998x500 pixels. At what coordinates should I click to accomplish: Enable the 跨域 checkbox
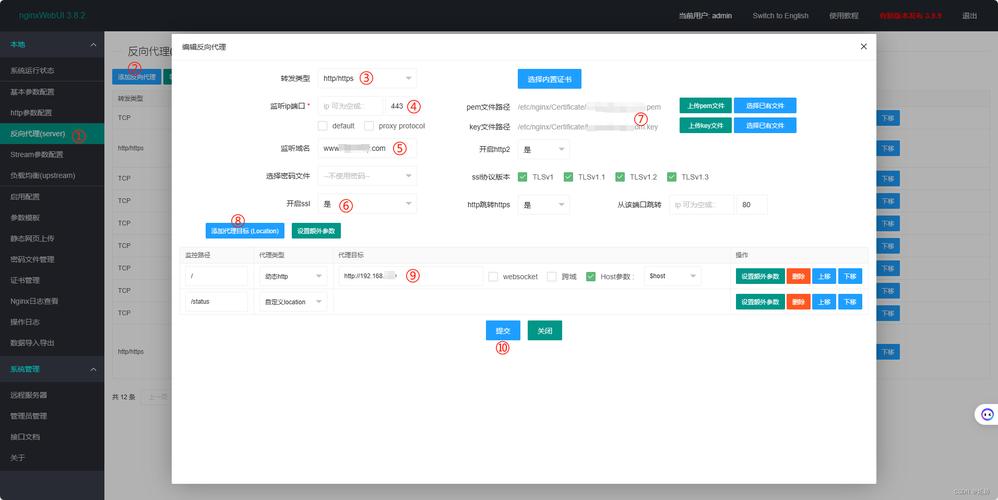(x=552, y=277)
